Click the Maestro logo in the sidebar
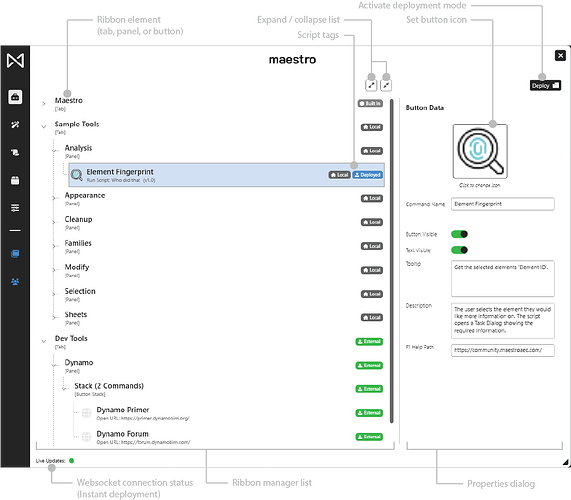 pos(15,60)
